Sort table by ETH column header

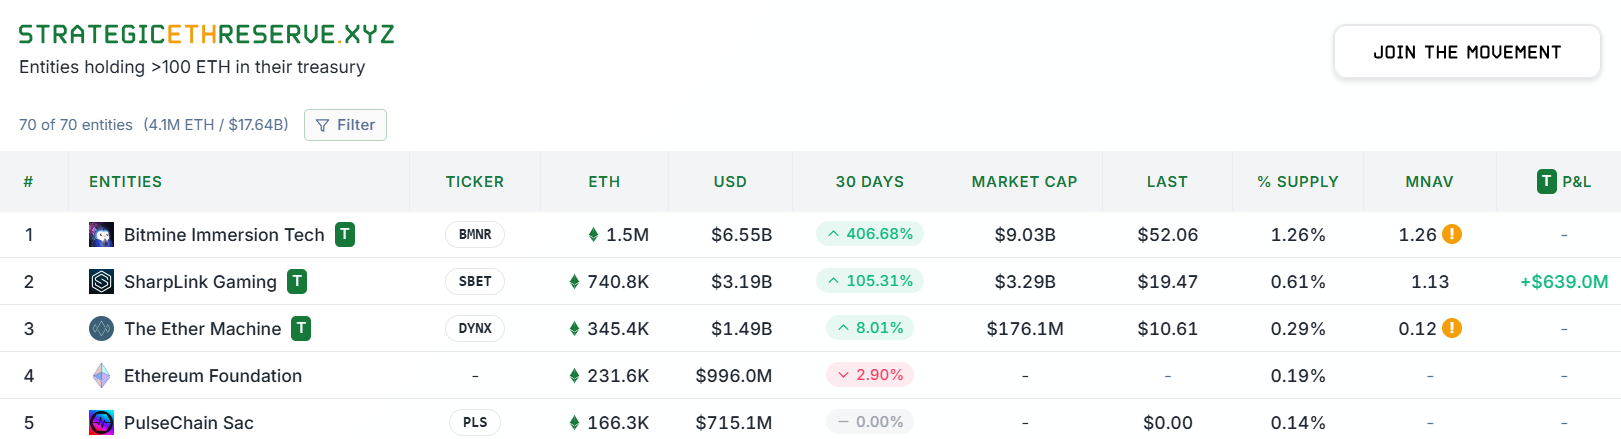click(604, 182)
